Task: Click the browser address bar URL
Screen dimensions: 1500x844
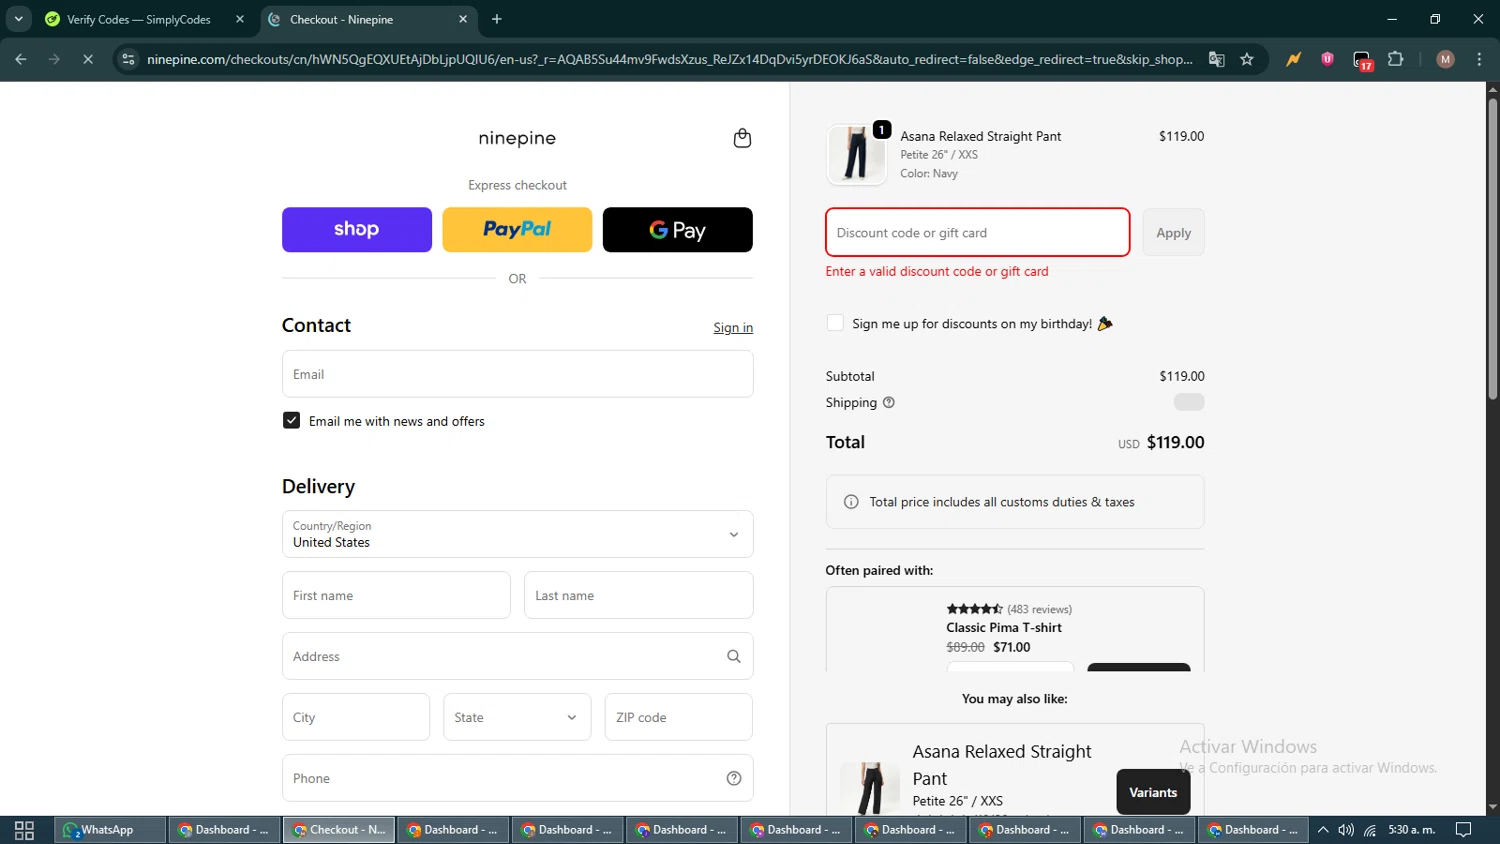Action: click(669, 59)
